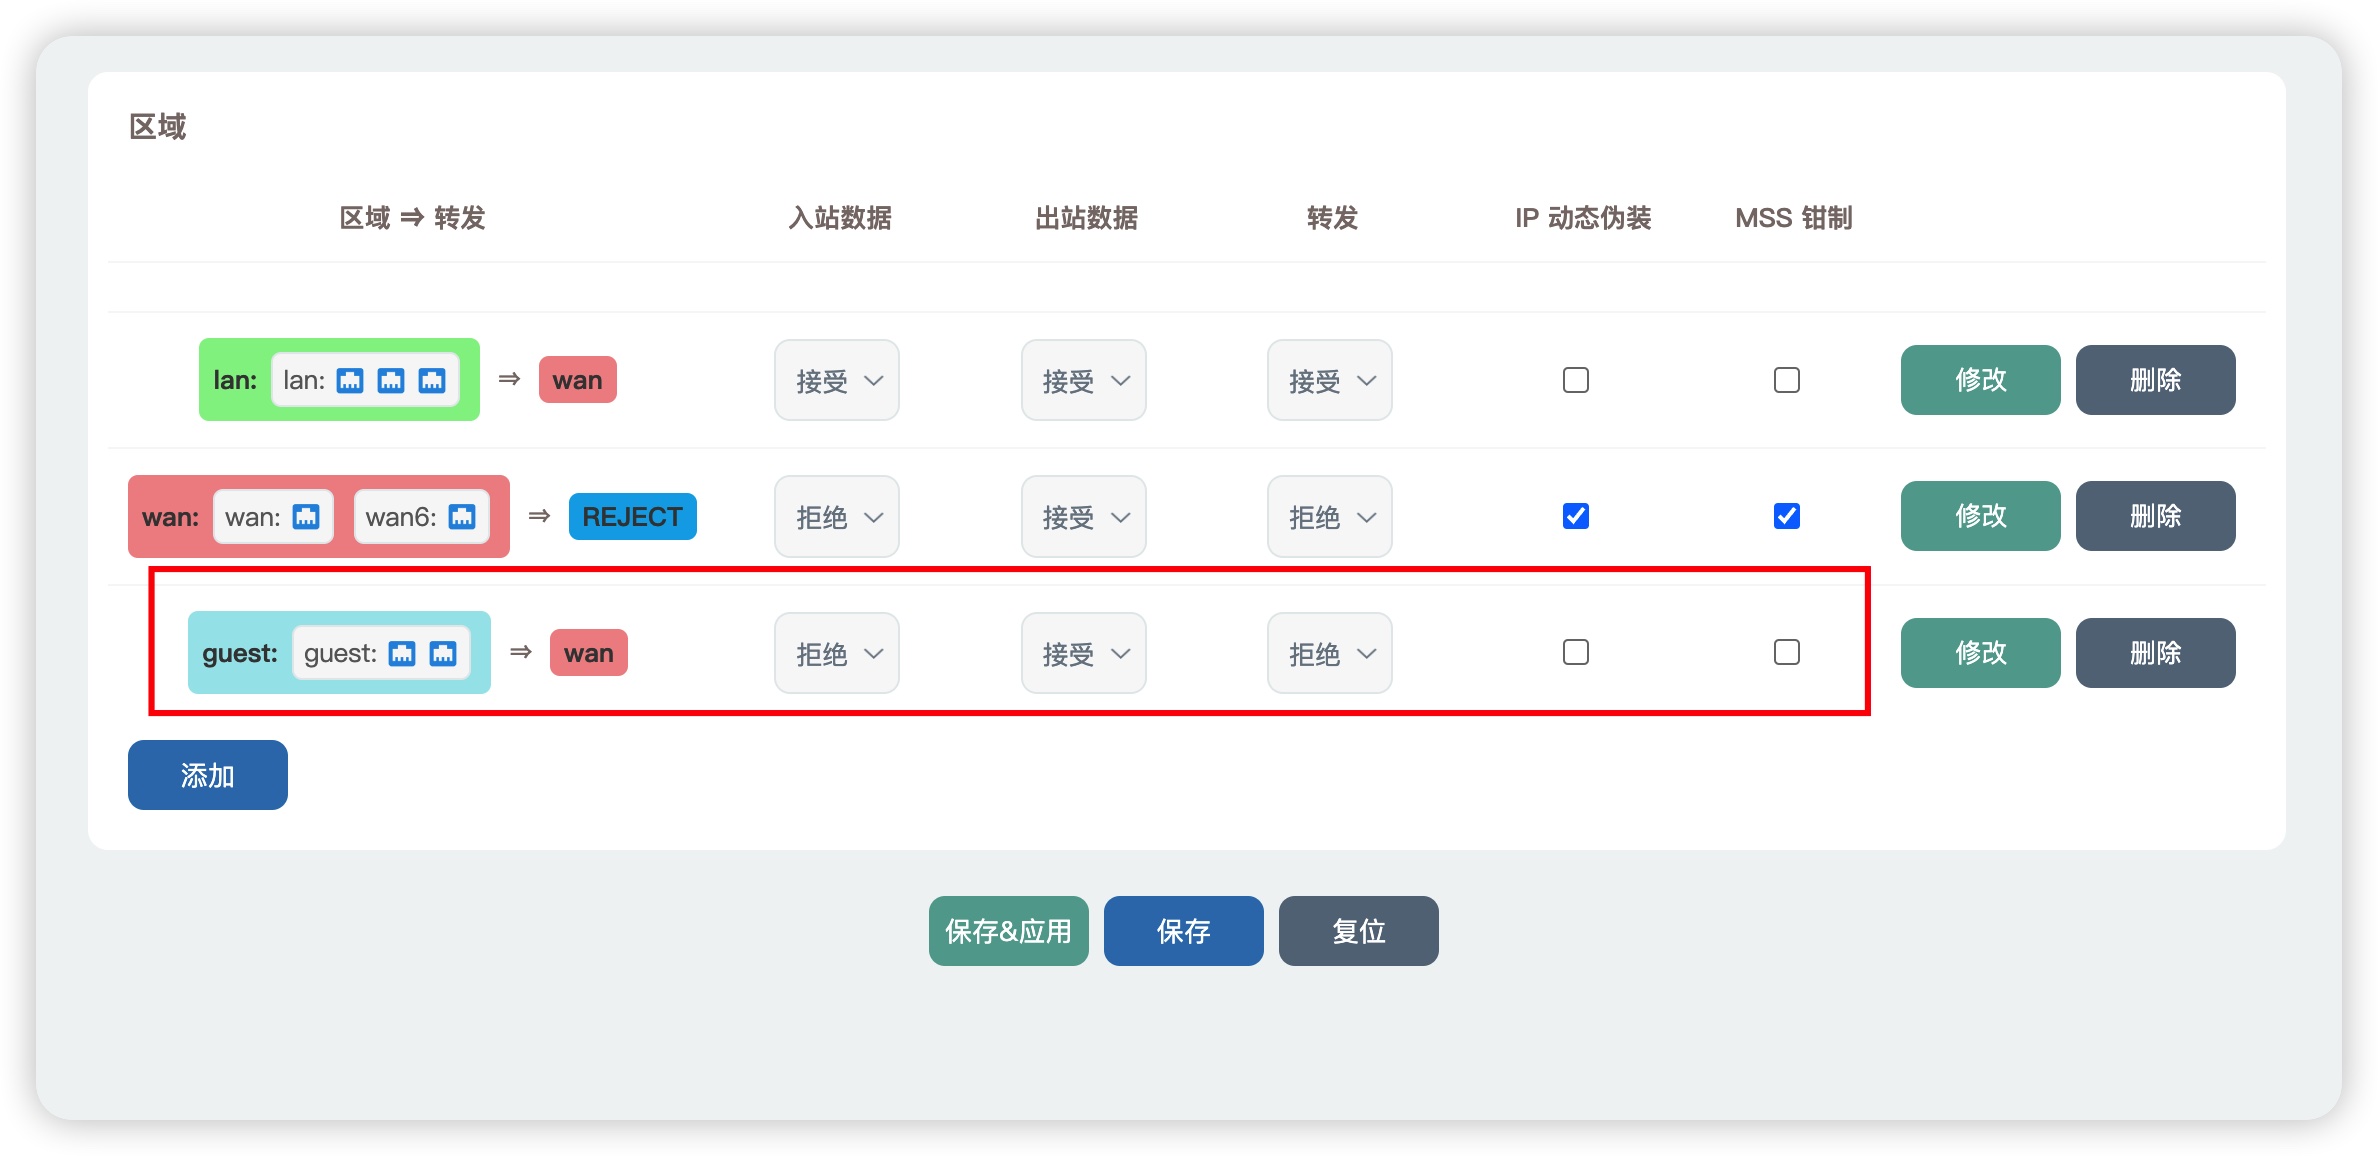Click the third network interface icon in lan zone
The image size is (2378, 1156).
tap(432, 379)
